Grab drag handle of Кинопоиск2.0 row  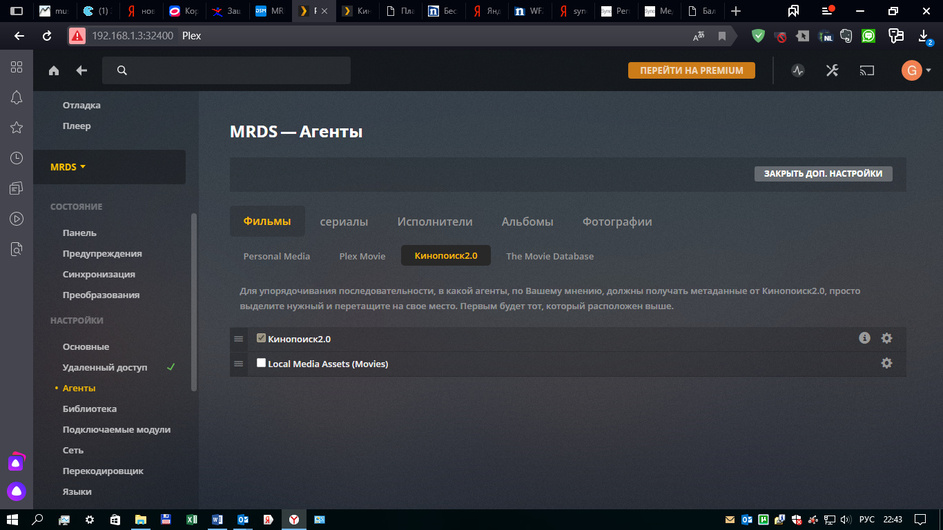239,339
